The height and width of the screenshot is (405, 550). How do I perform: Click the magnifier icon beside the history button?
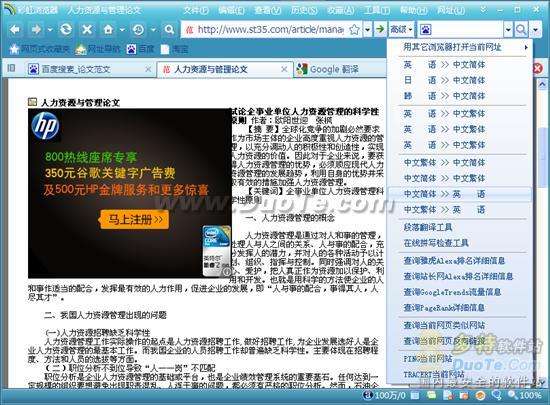tap(169, 30)
